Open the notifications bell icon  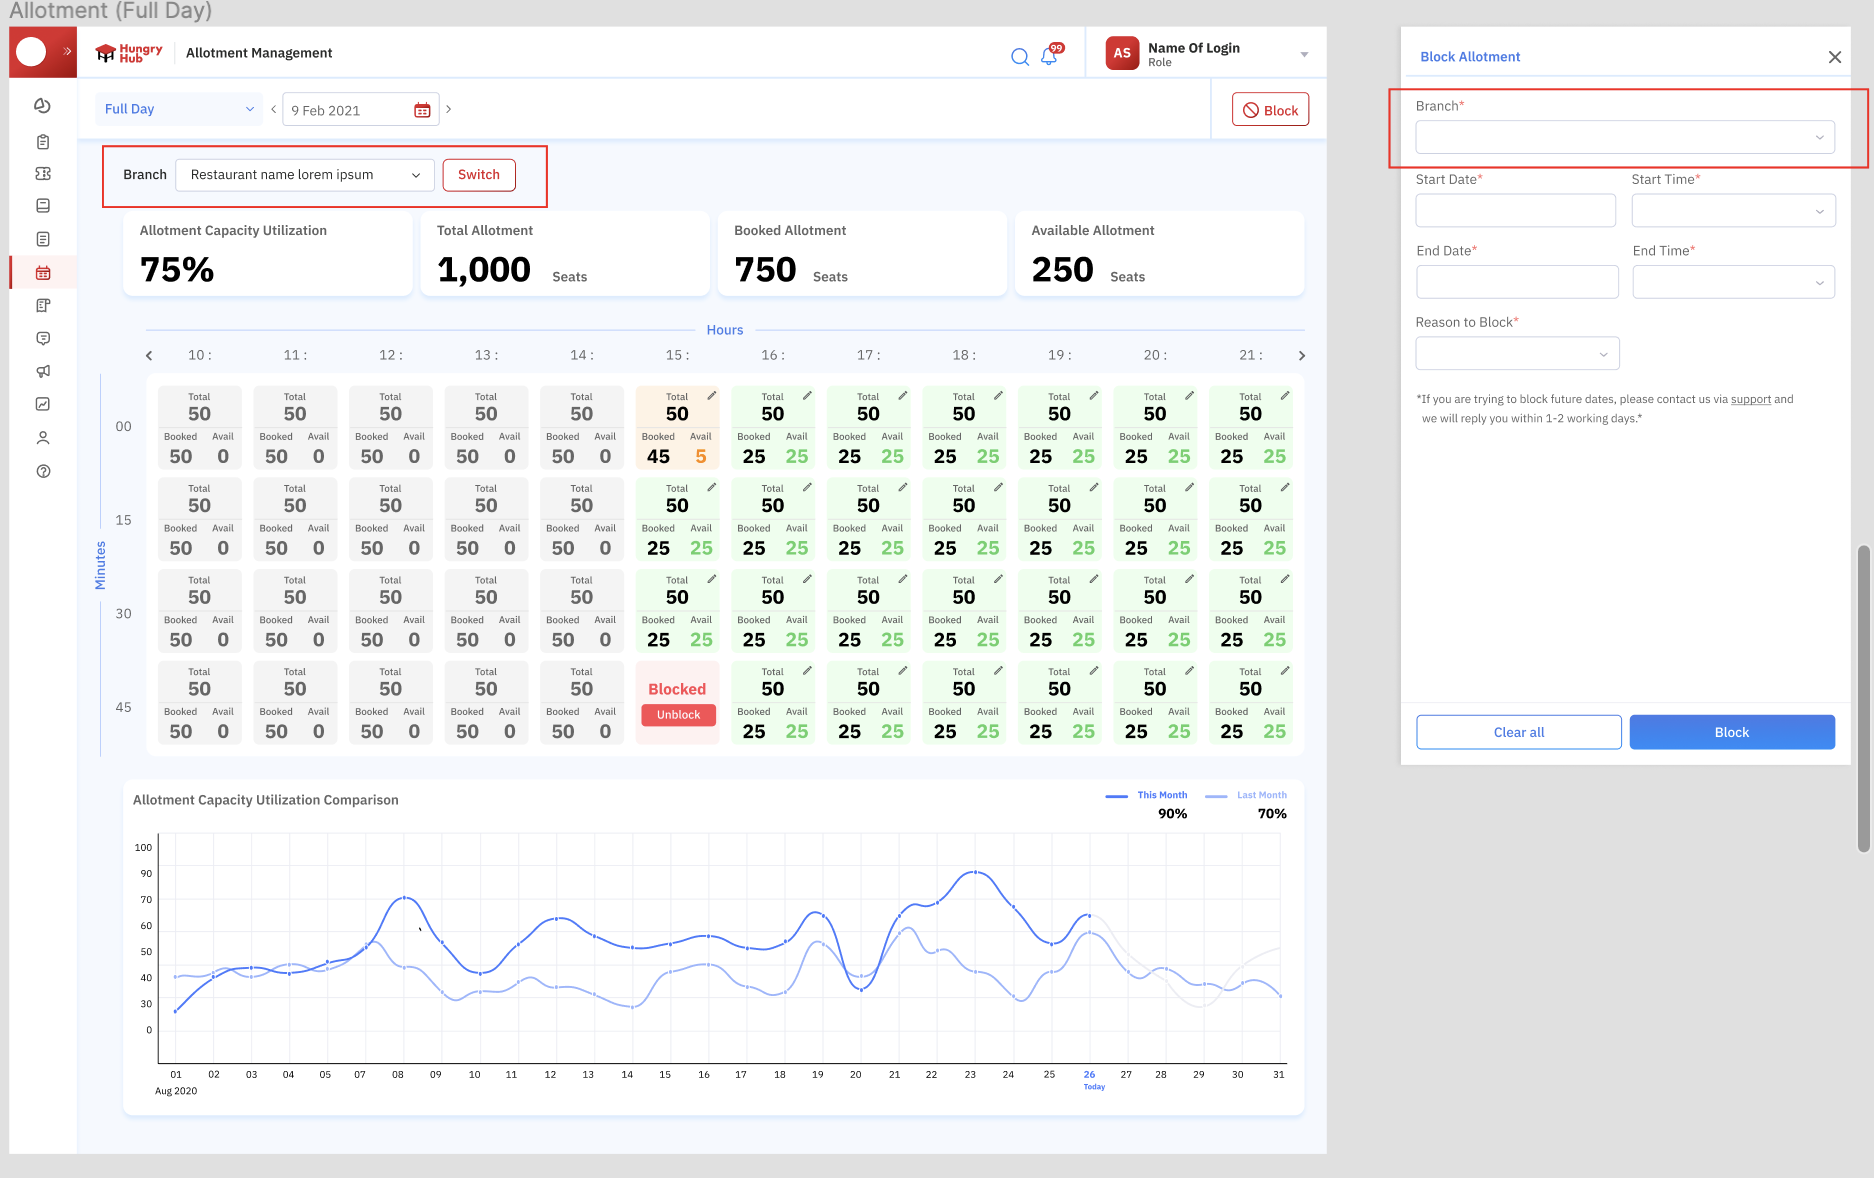pos(1049,56)
